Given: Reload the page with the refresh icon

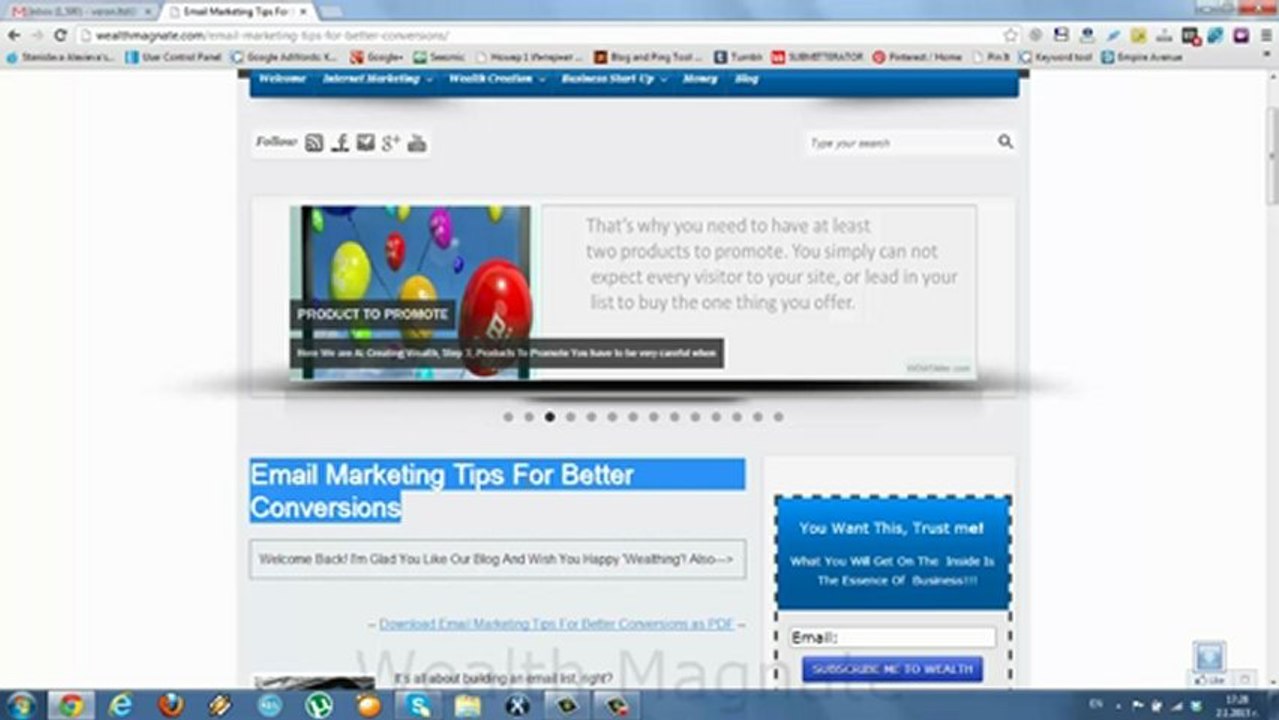Looking at the screenshot, I should coord(60,35).
